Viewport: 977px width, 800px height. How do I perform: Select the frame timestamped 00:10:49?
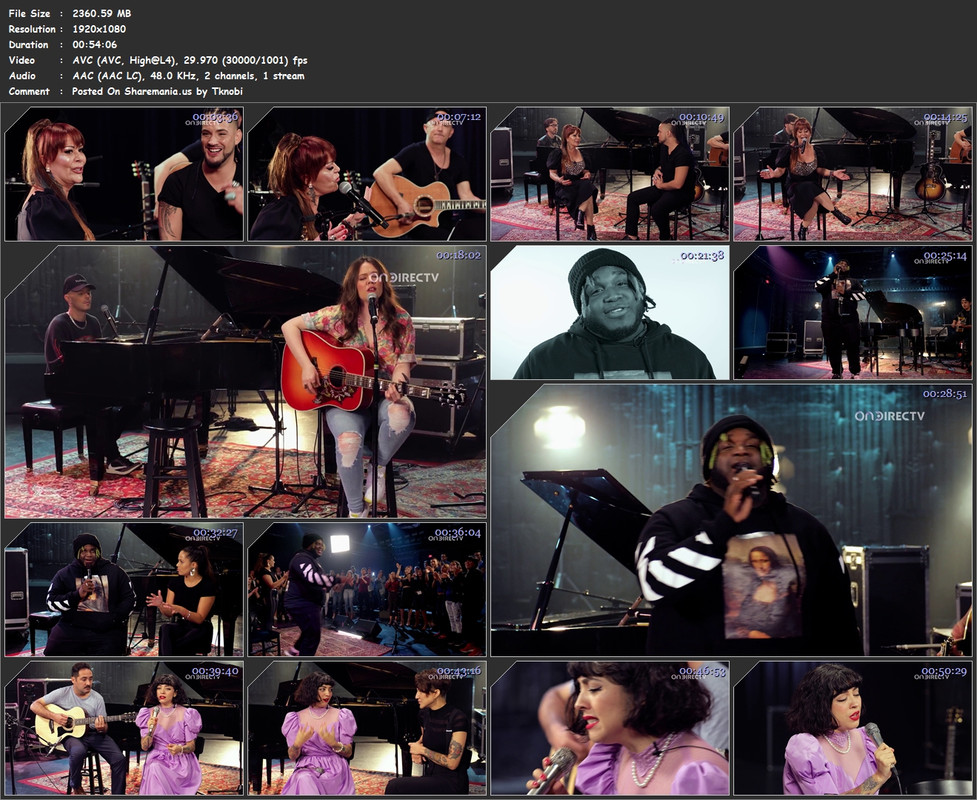tap(610, 174)
